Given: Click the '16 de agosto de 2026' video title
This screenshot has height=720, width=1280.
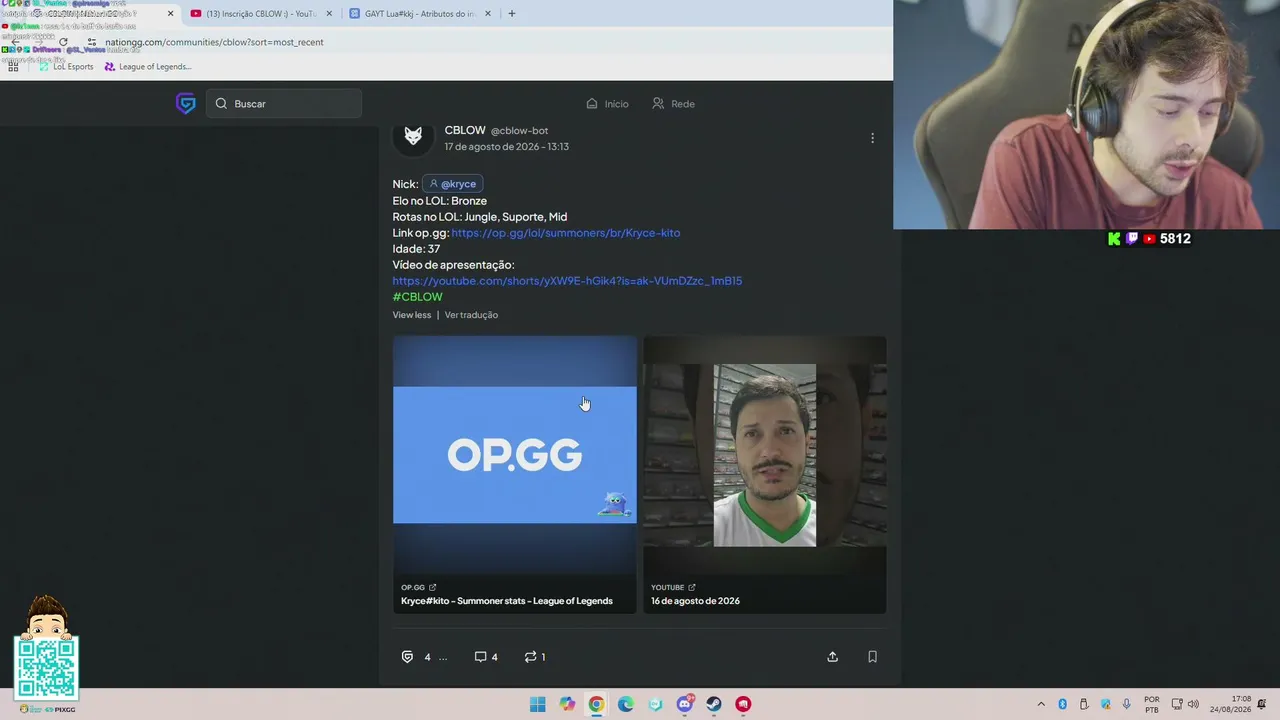Looking at the screenshot, I should 695,601.
